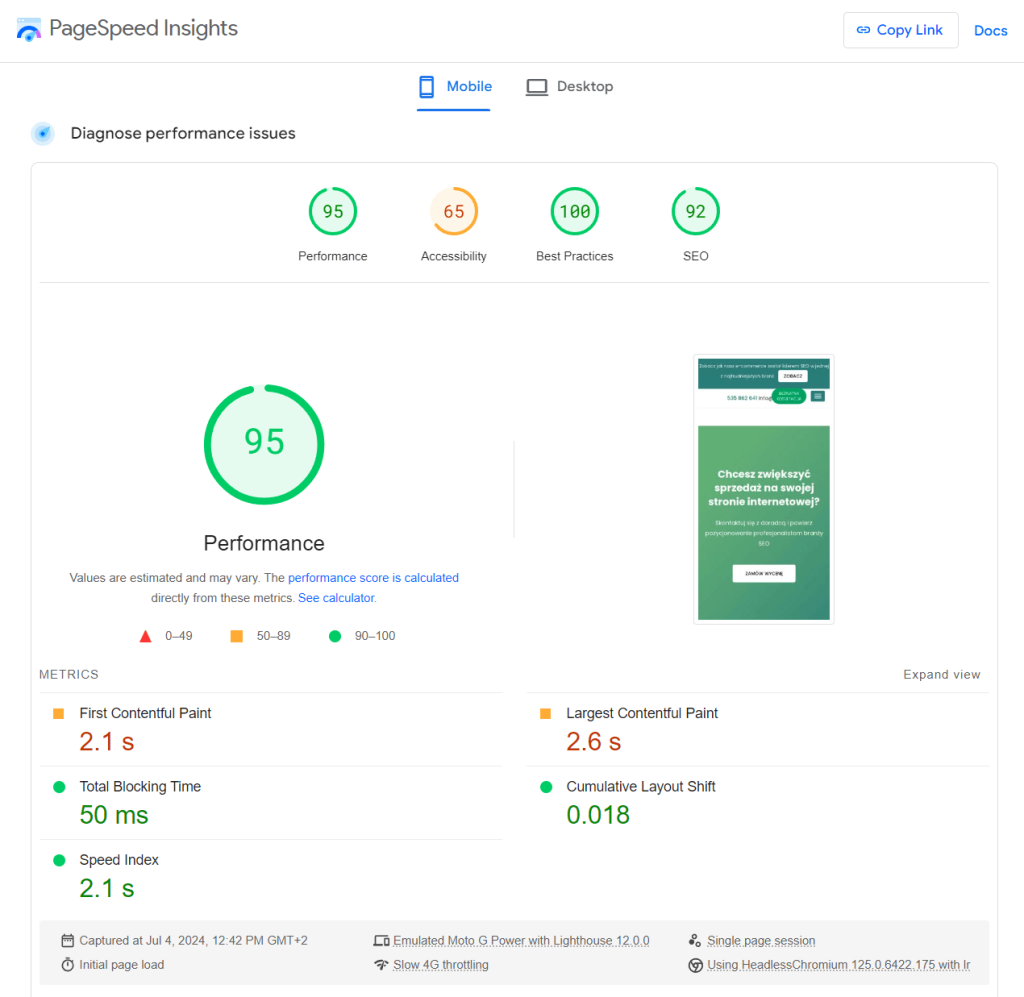Screen dimensions: 1024x997
Task: Select the SEO score gauge of 92
Action: (695, 212)
